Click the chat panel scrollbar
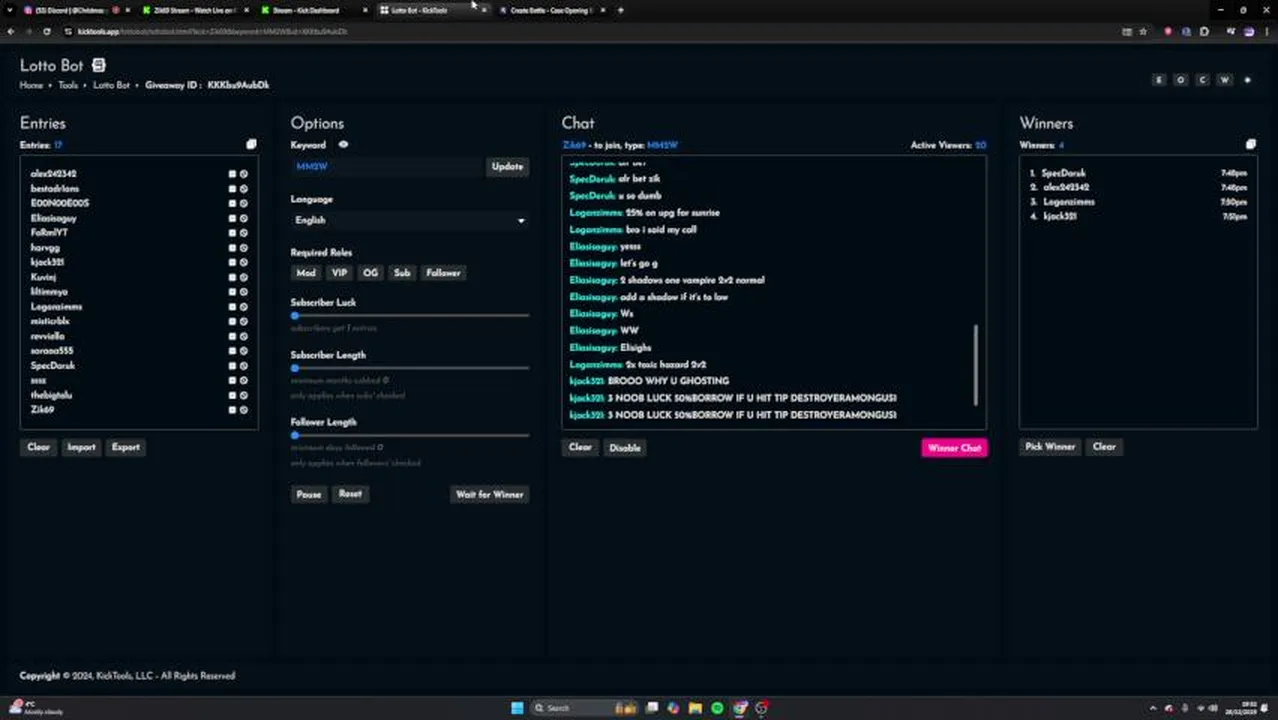Viewport: 1278px width, 720px height. pos(976,365)
